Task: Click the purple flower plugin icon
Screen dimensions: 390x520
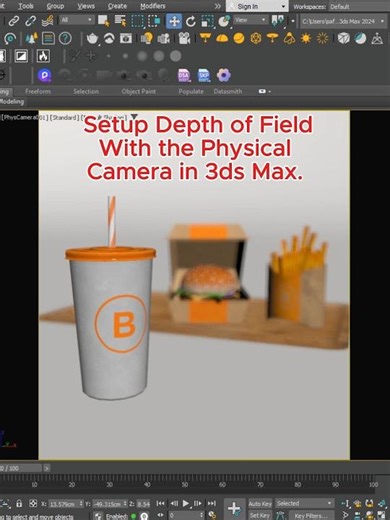Action: (x=224, y=75)
